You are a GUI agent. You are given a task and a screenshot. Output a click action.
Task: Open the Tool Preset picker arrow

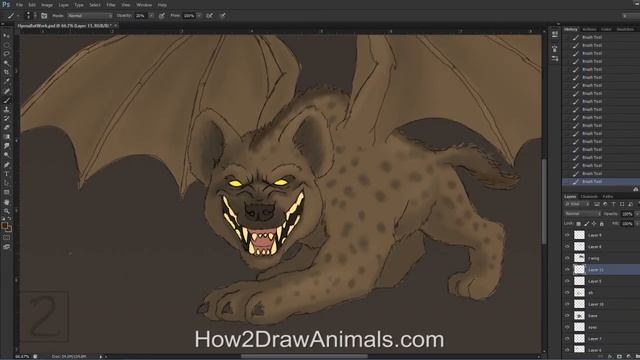pos(17,16)
